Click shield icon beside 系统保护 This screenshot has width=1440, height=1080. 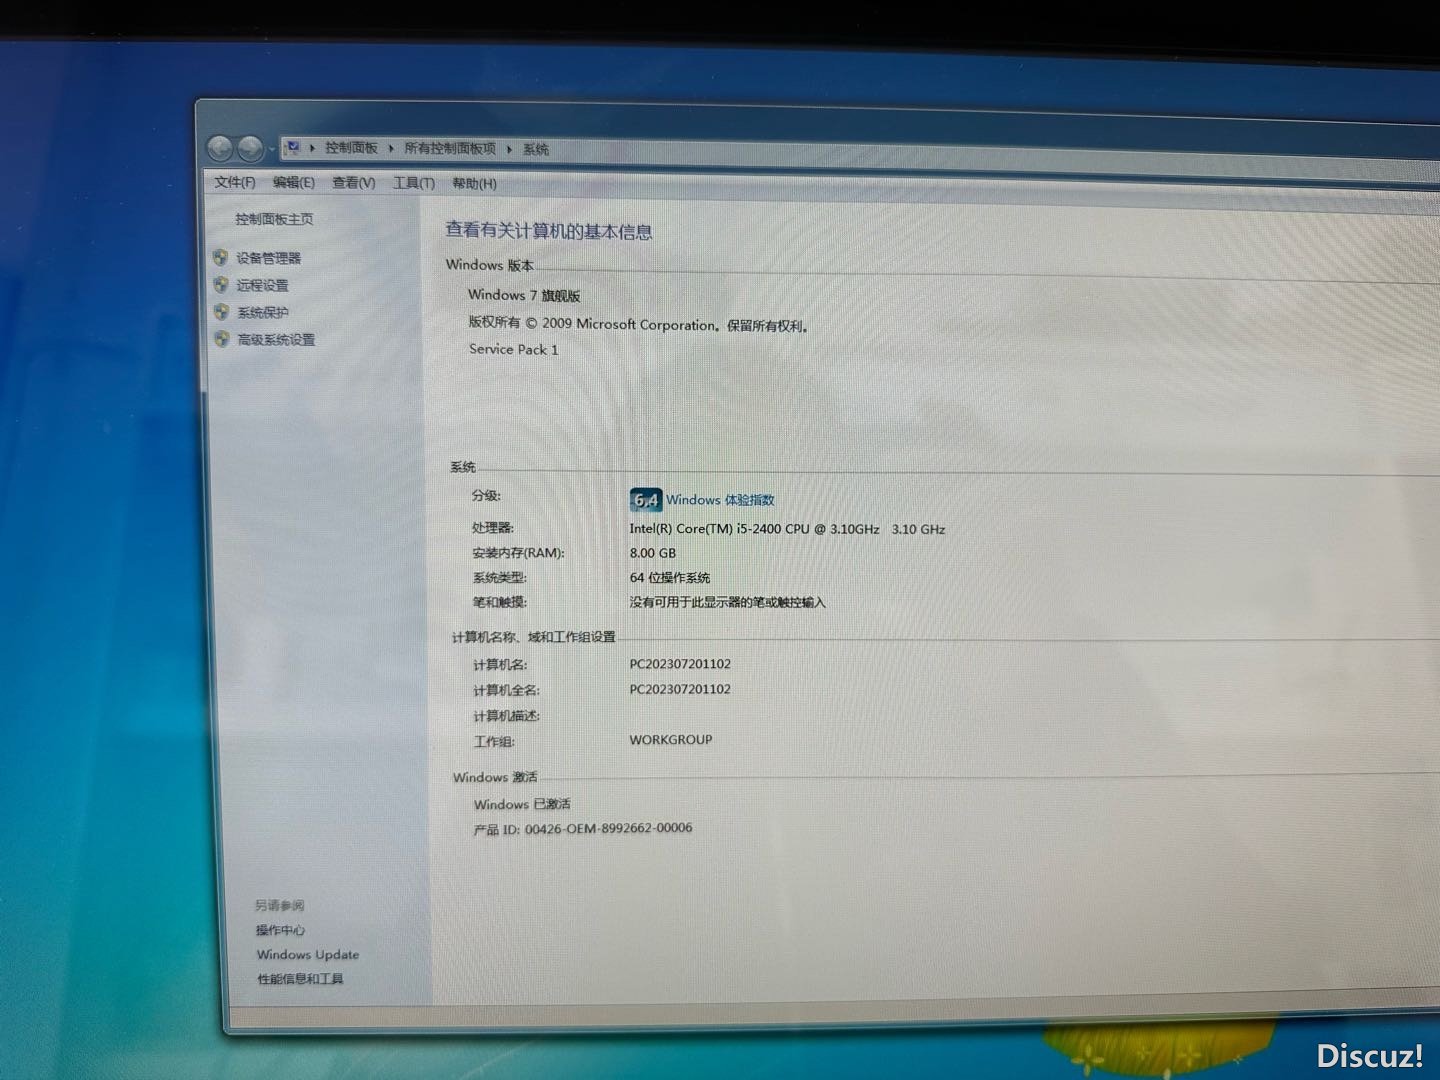pos(222,311)
